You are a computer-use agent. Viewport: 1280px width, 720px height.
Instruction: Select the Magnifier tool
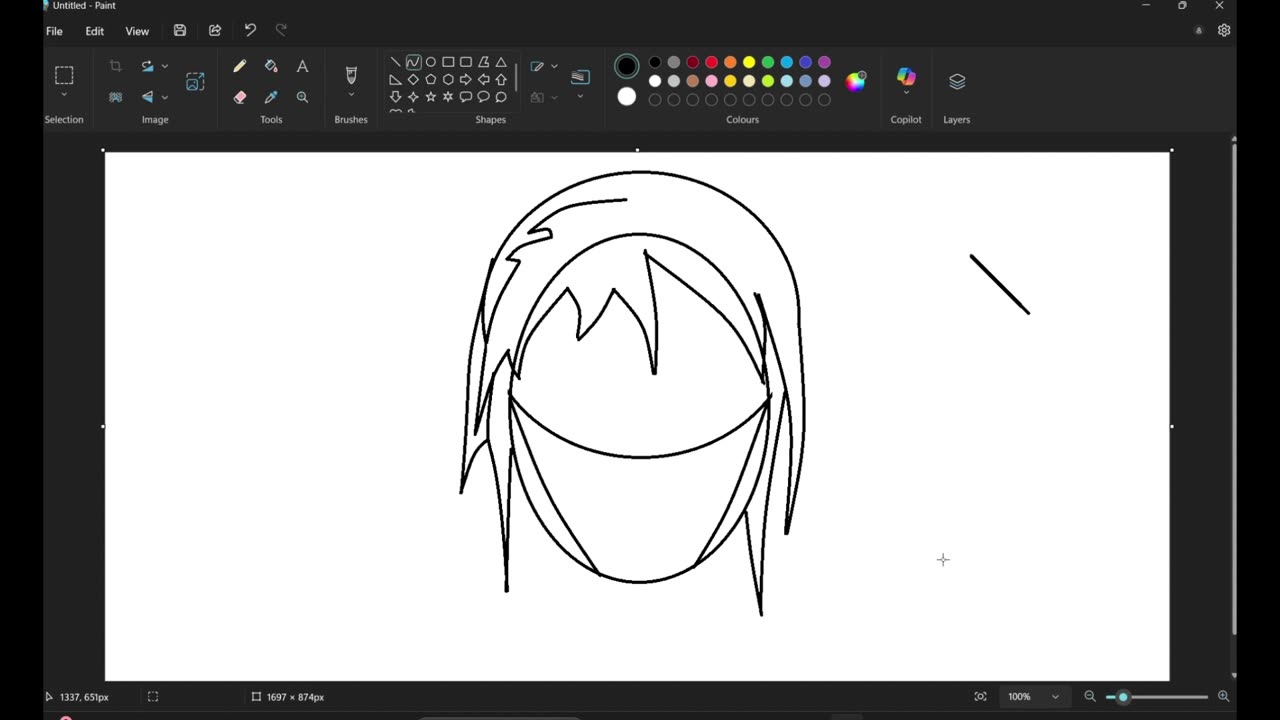[x=302, y=97]
